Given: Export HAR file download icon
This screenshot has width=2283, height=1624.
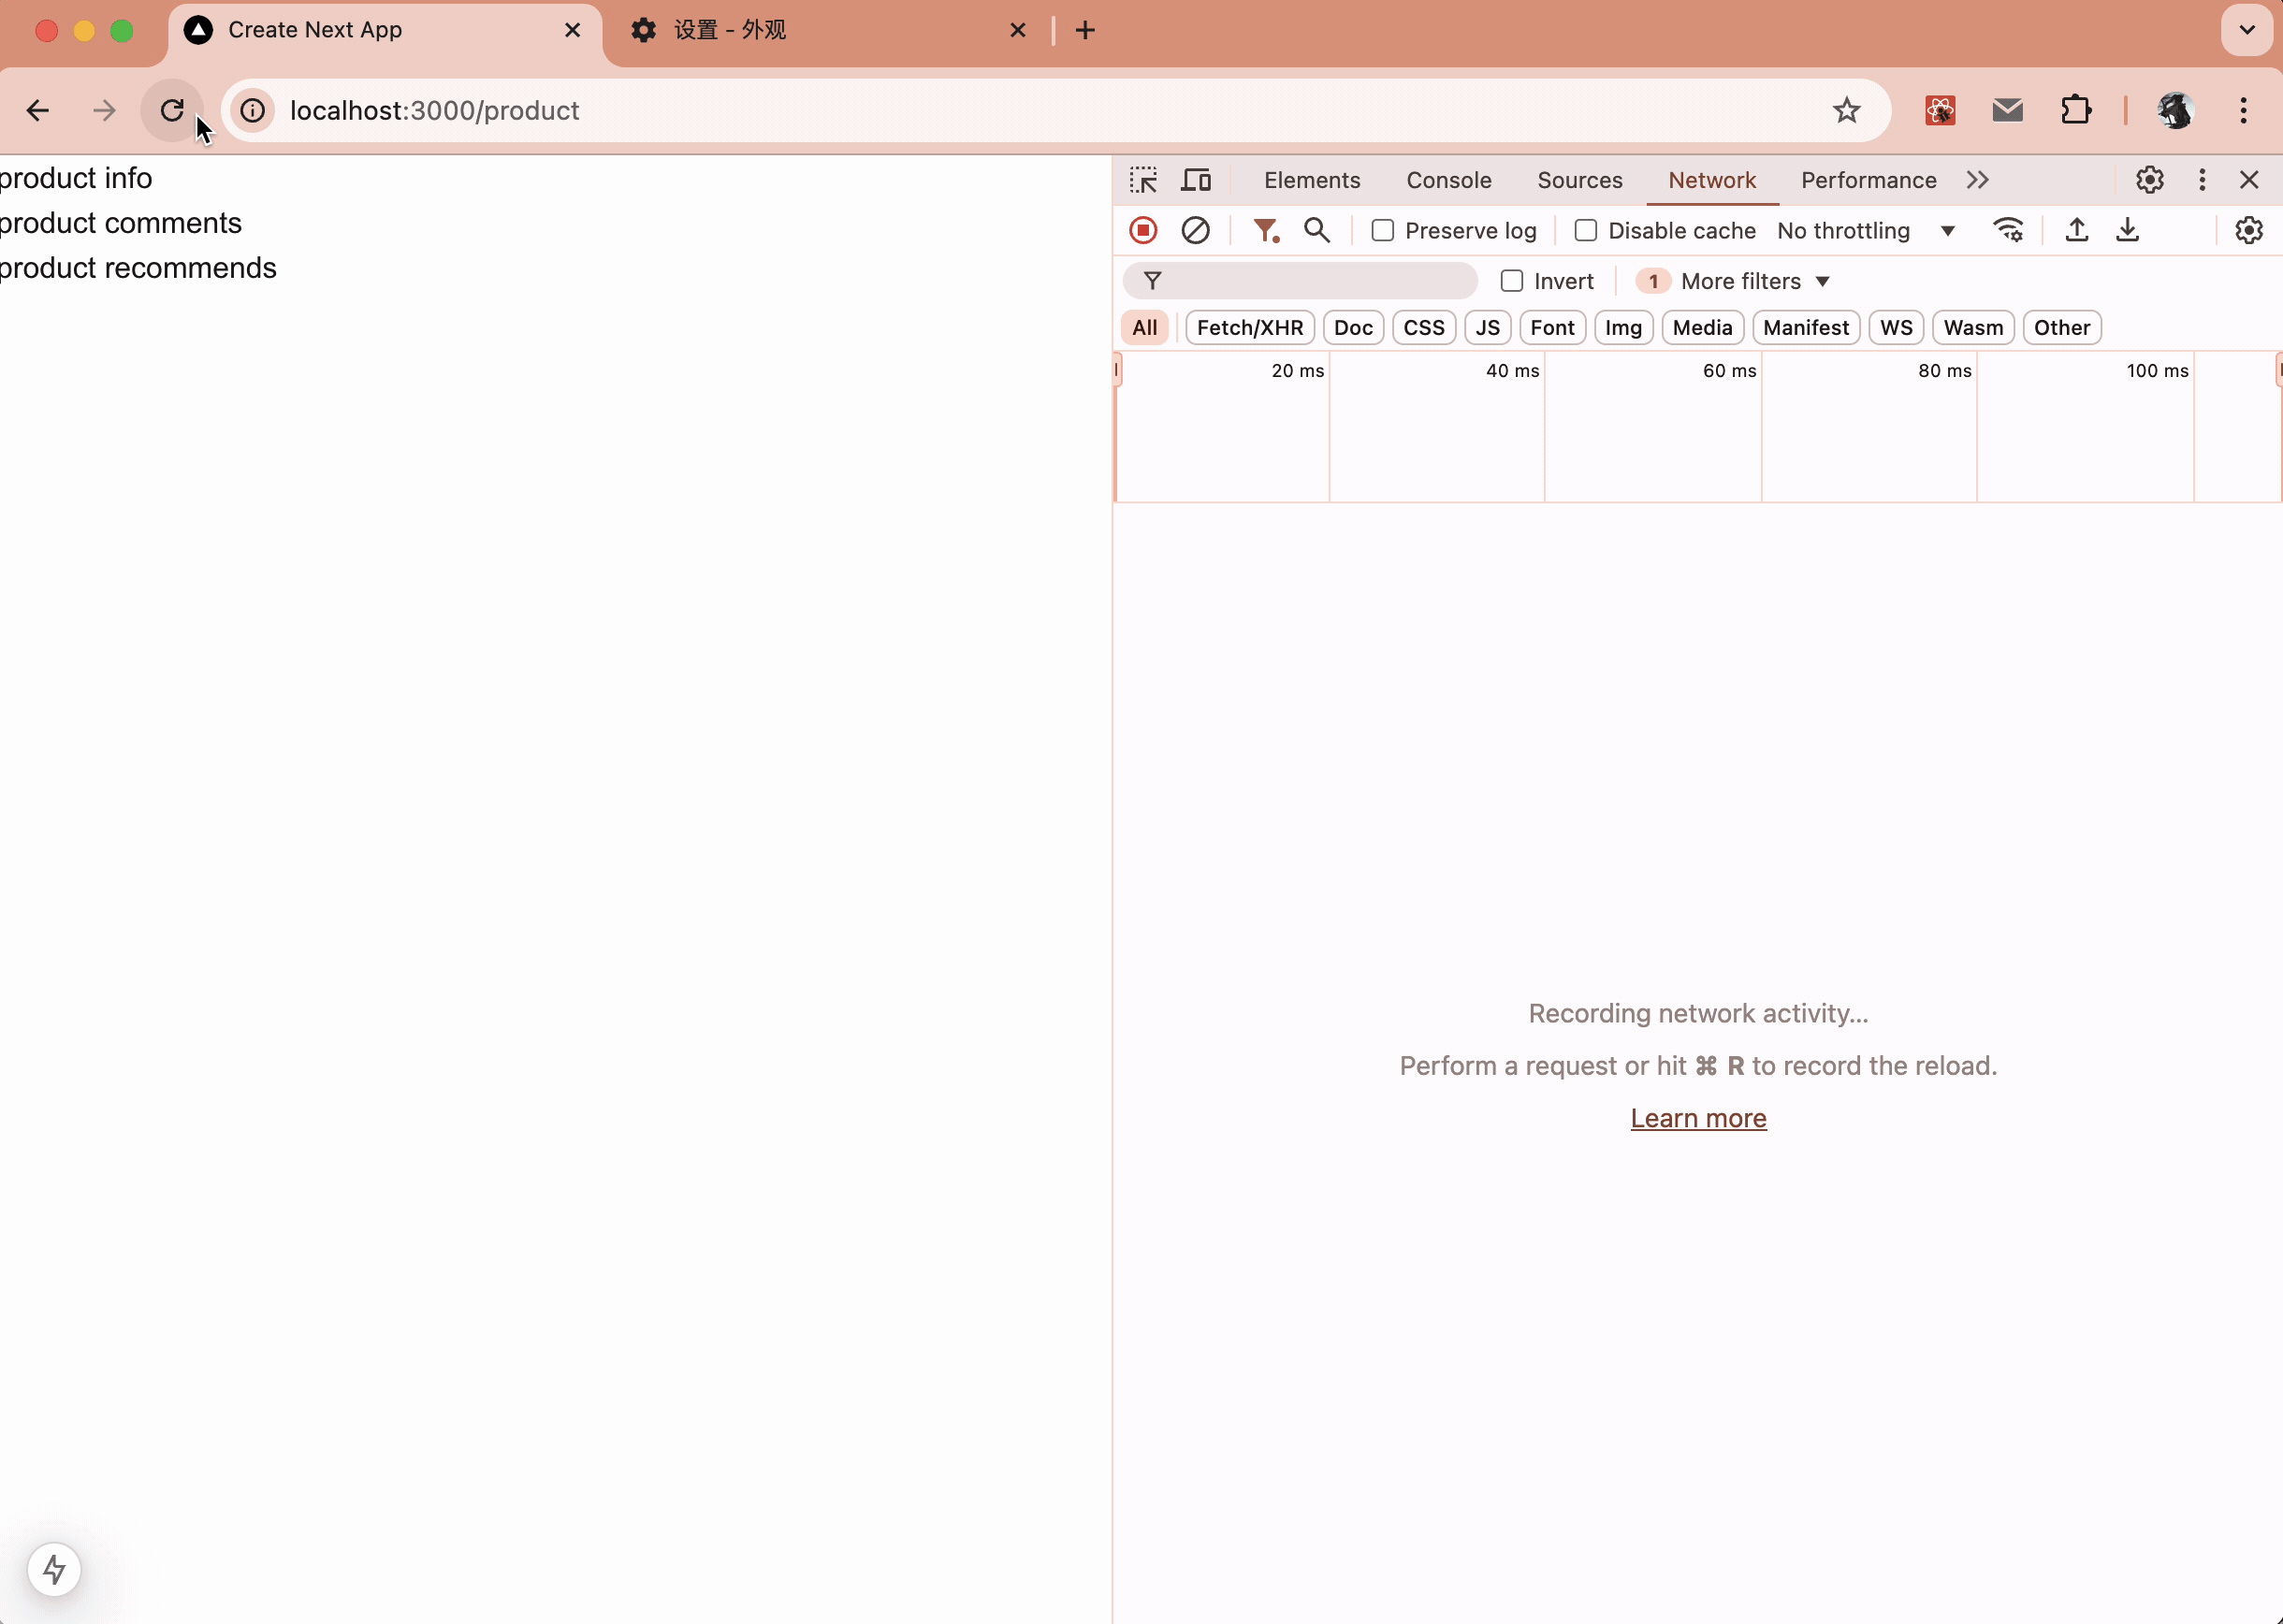Looking at the screenshot, I should click(x=2127, y=230).
